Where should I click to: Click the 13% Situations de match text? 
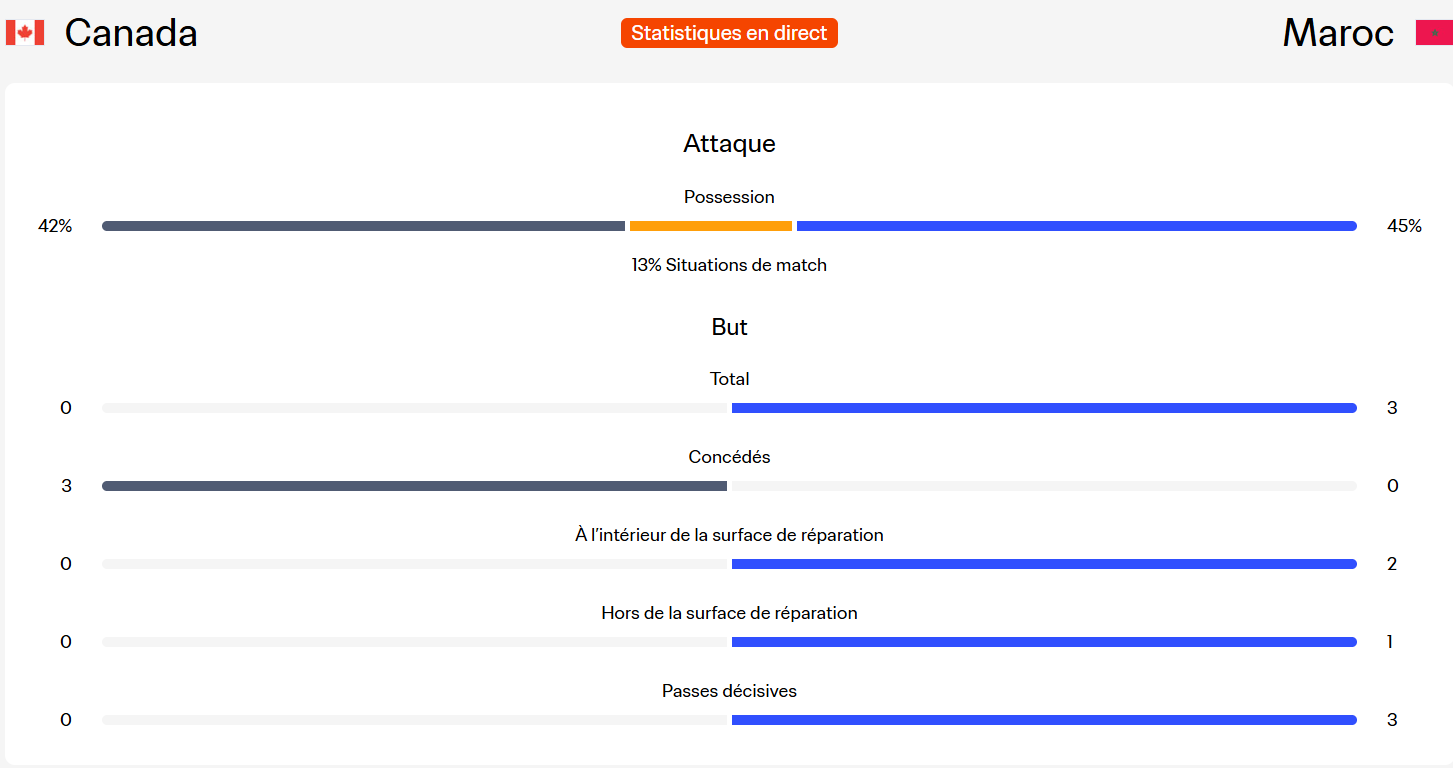pos(729,265)
